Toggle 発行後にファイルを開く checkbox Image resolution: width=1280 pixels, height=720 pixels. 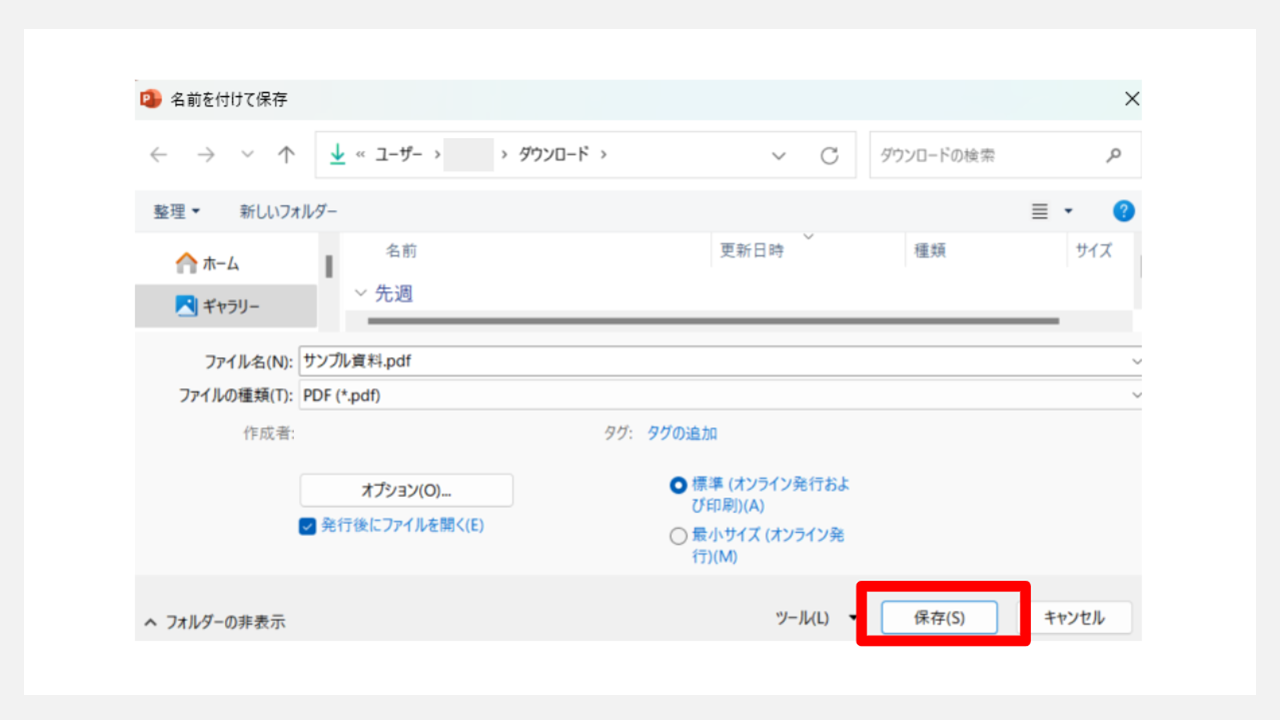pos(308,526)
